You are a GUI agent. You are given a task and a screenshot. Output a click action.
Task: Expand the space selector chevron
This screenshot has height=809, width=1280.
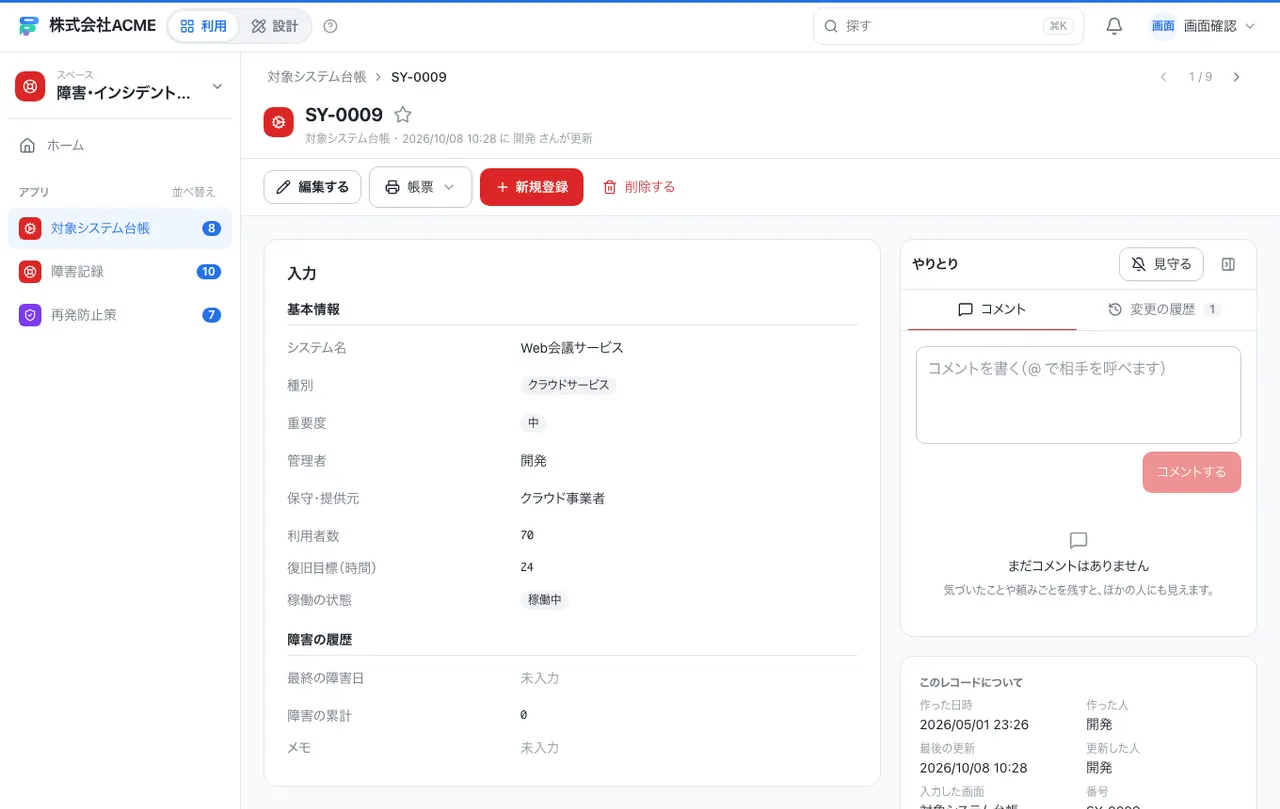point(218,87)
